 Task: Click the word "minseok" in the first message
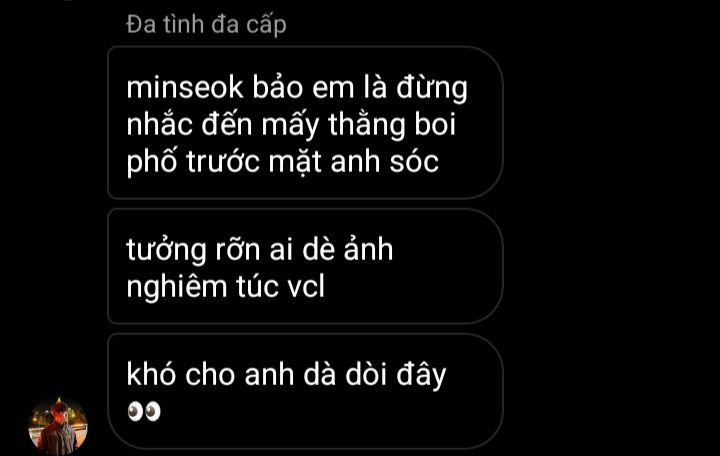coord(185,87)
